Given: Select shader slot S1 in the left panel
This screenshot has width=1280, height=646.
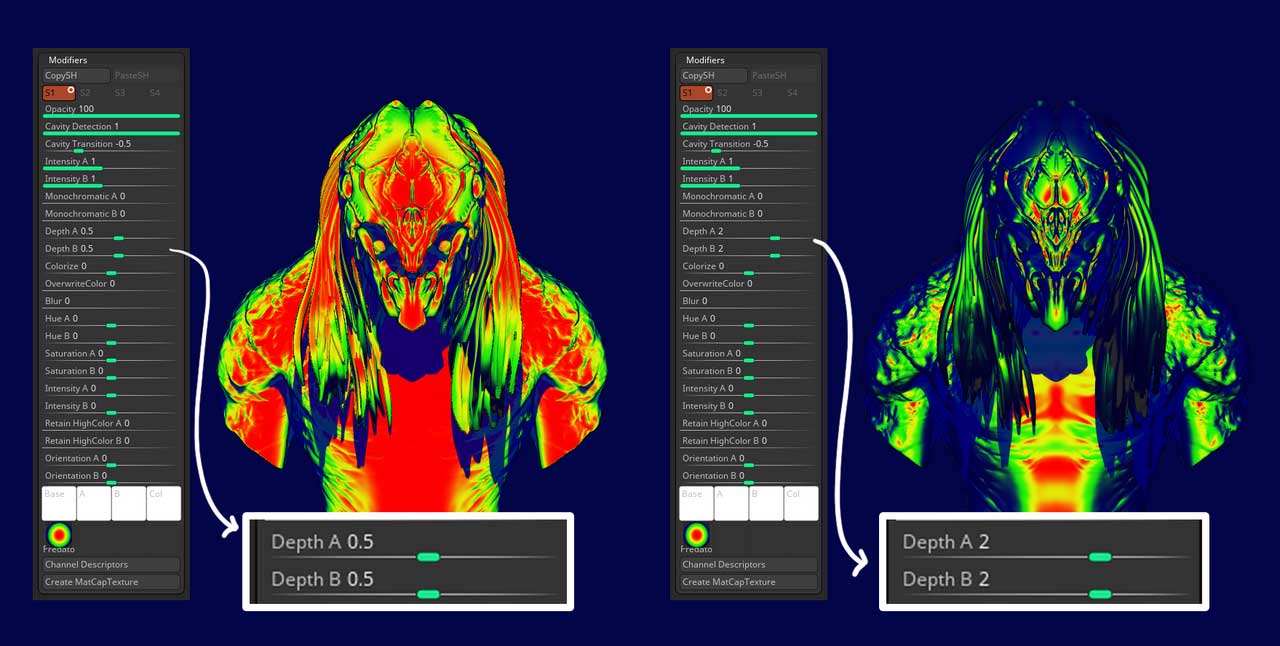Looking at the screenshot, I should click(x=59, y=93).
